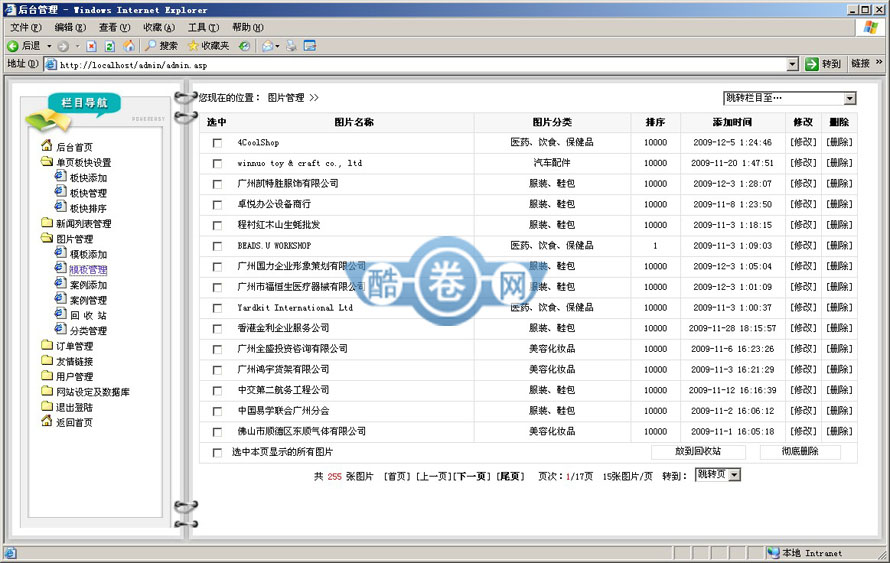Screen dimensions: 890x563
Task: Click page icon beside 板块管理
Action: (60, 192)
